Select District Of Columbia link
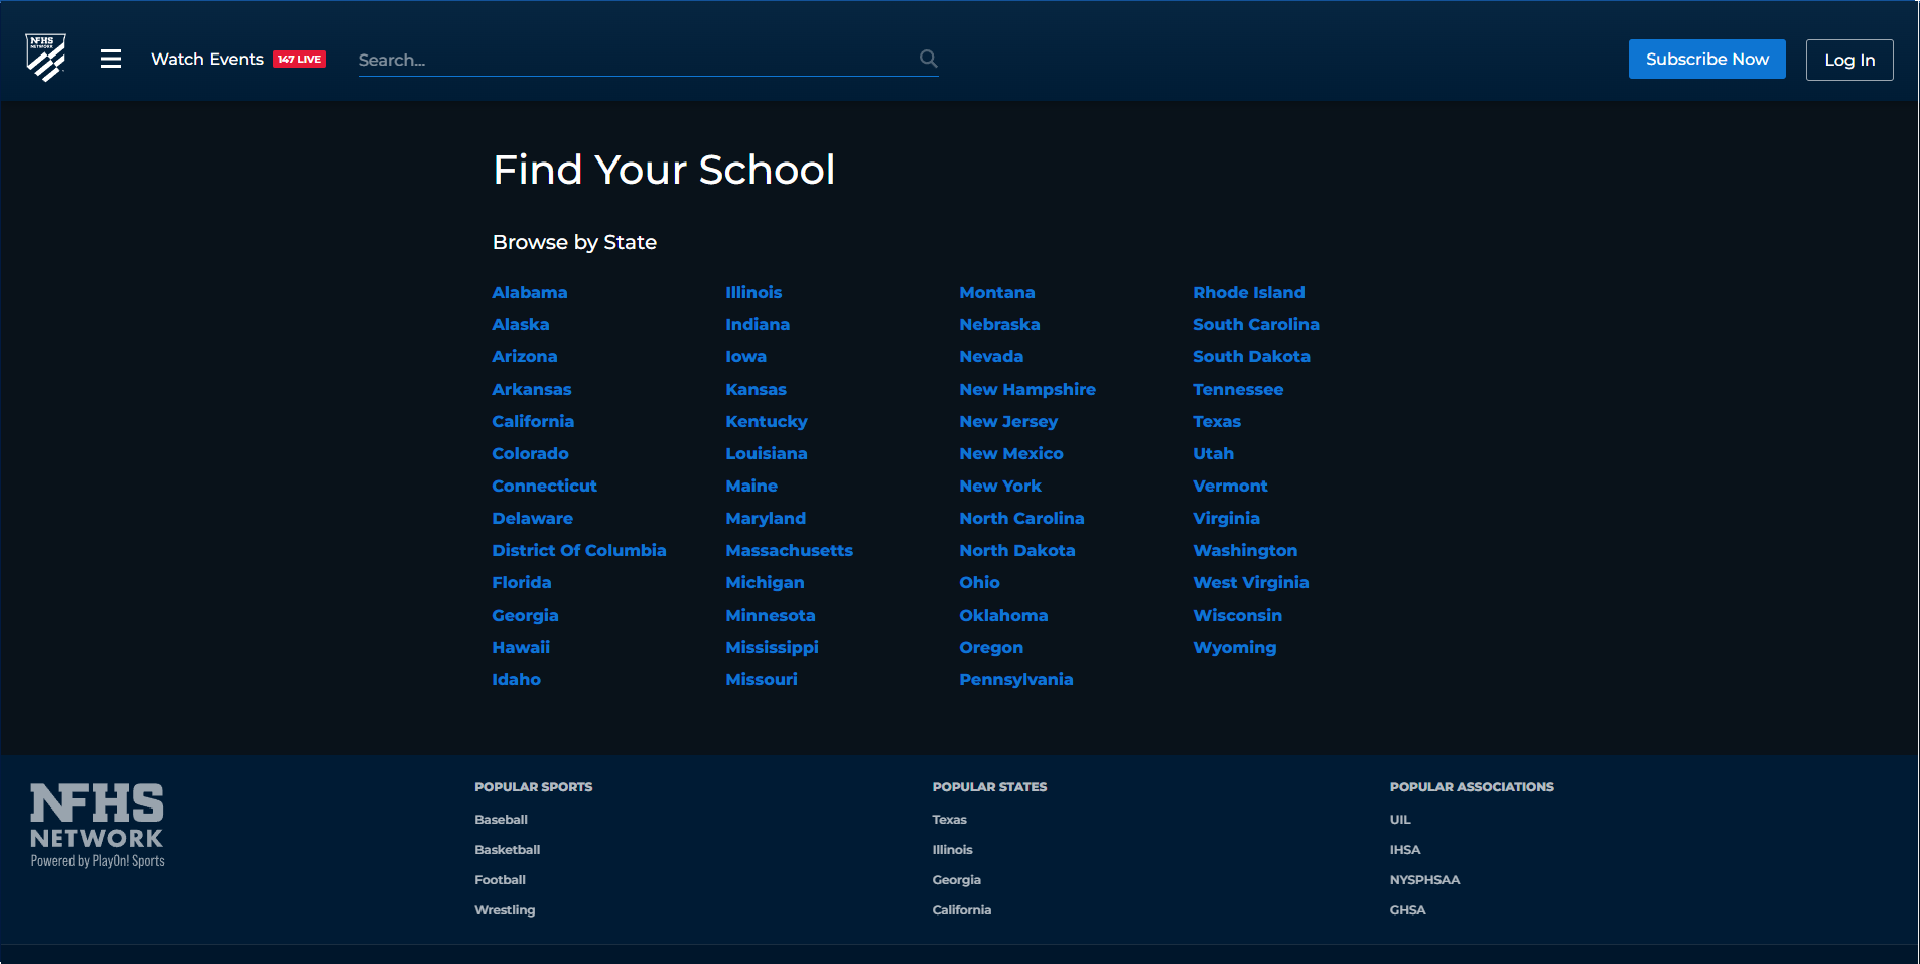Screen dimensions: 1920x964 [578, 550]
